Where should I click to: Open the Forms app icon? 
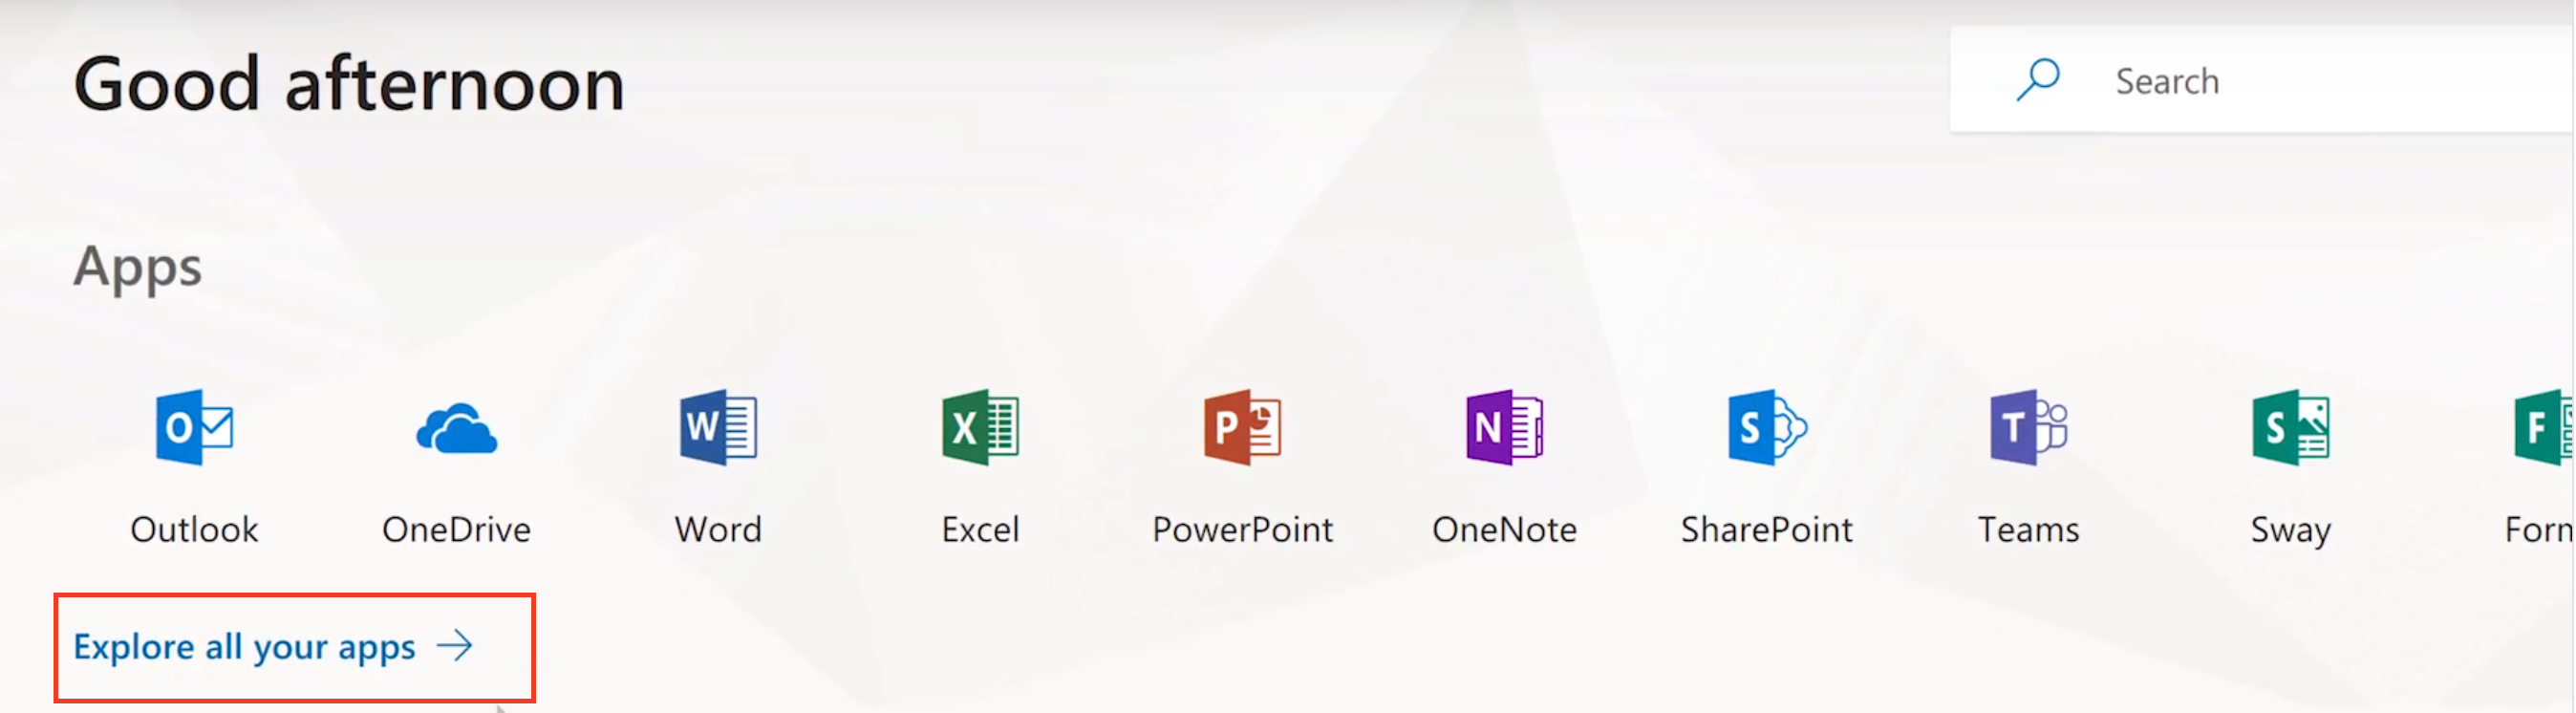click(x=2544, y=427)
